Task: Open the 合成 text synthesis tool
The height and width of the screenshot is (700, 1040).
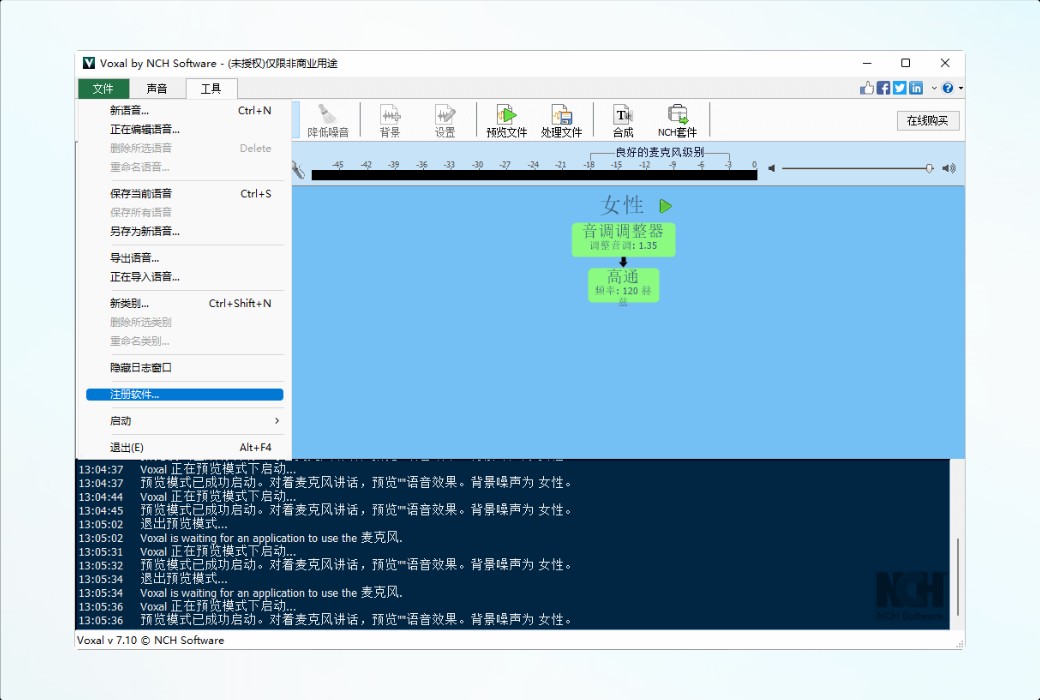Action: [623, 121]
